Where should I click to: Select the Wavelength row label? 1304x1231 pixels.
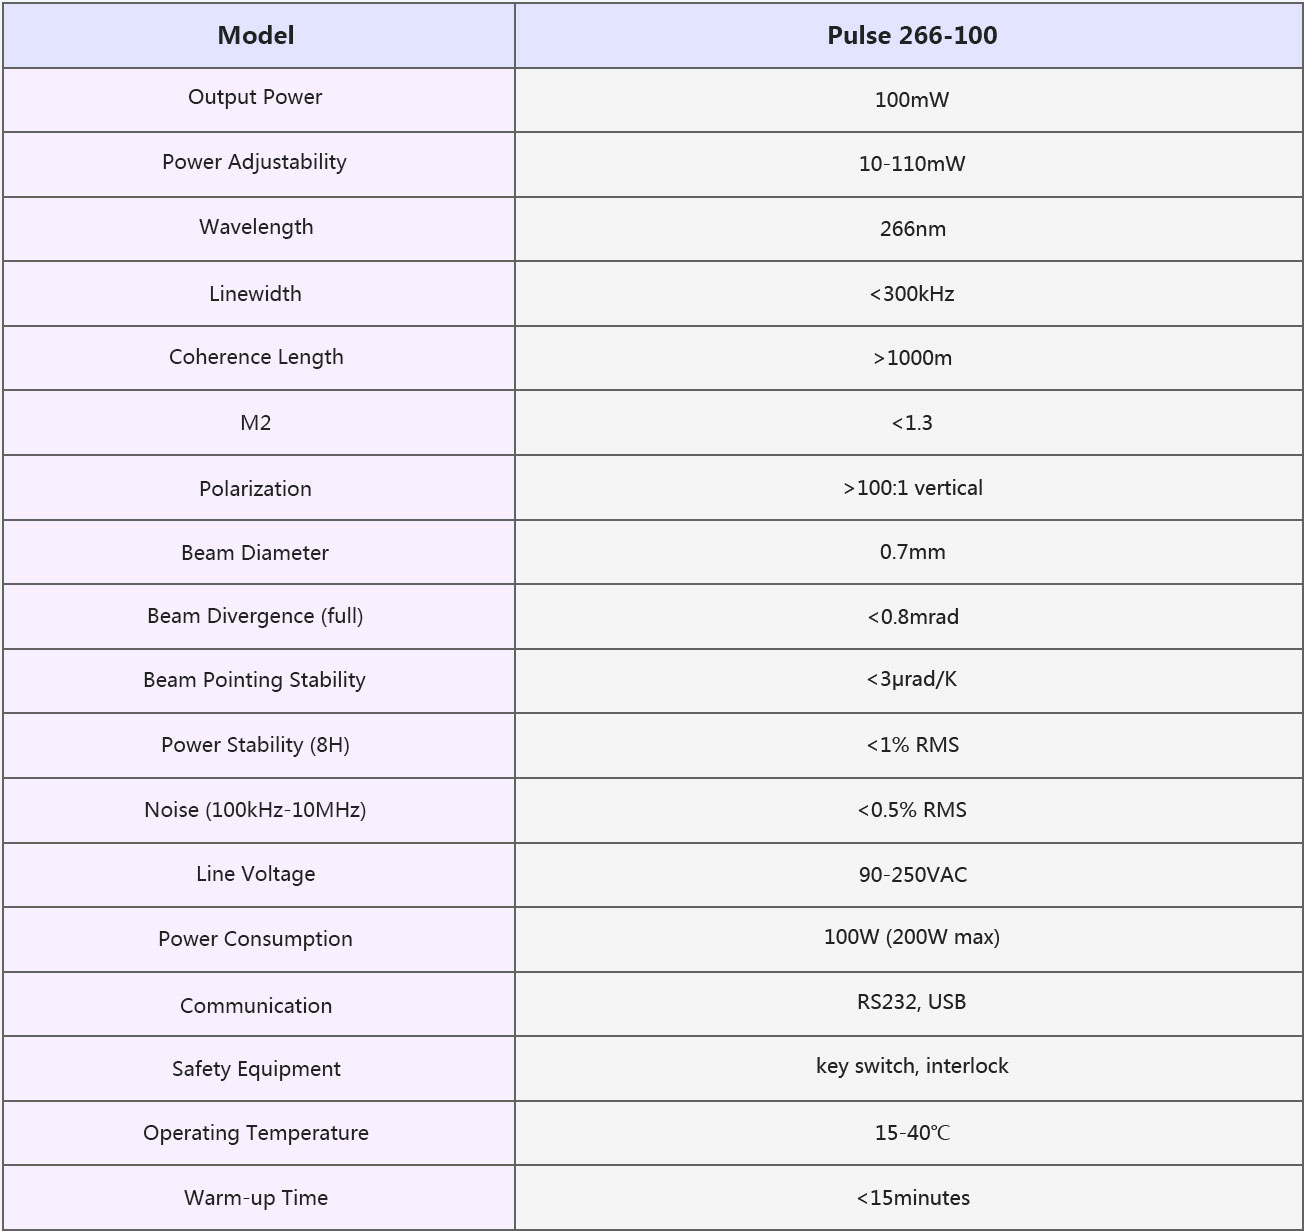[256, 227]
